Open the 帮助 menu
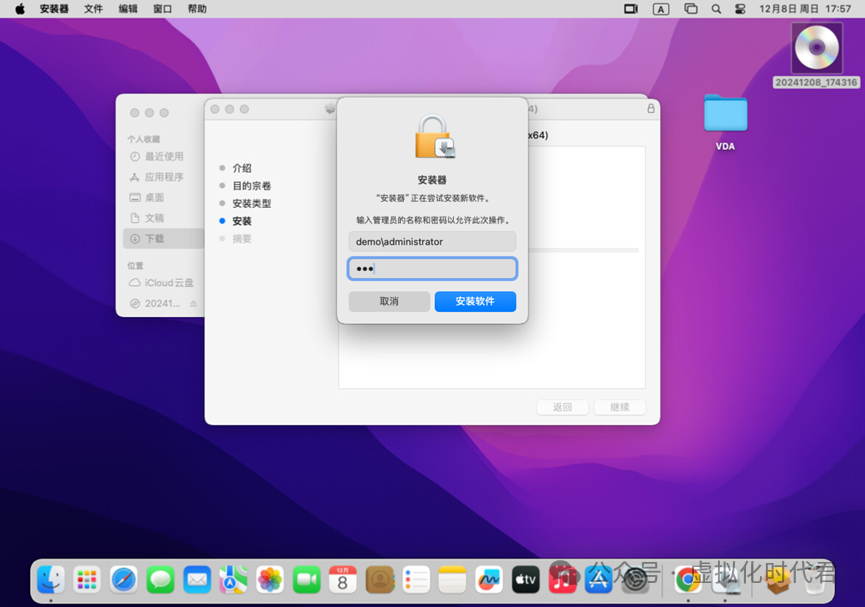 (x=197, y=9)
